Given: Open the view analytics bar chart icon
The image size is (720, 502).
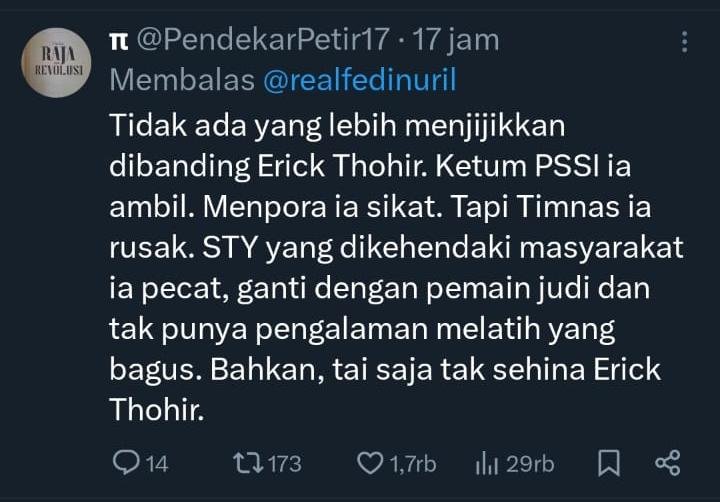Looking at the screenshot, I should click(x=487, y=463).
